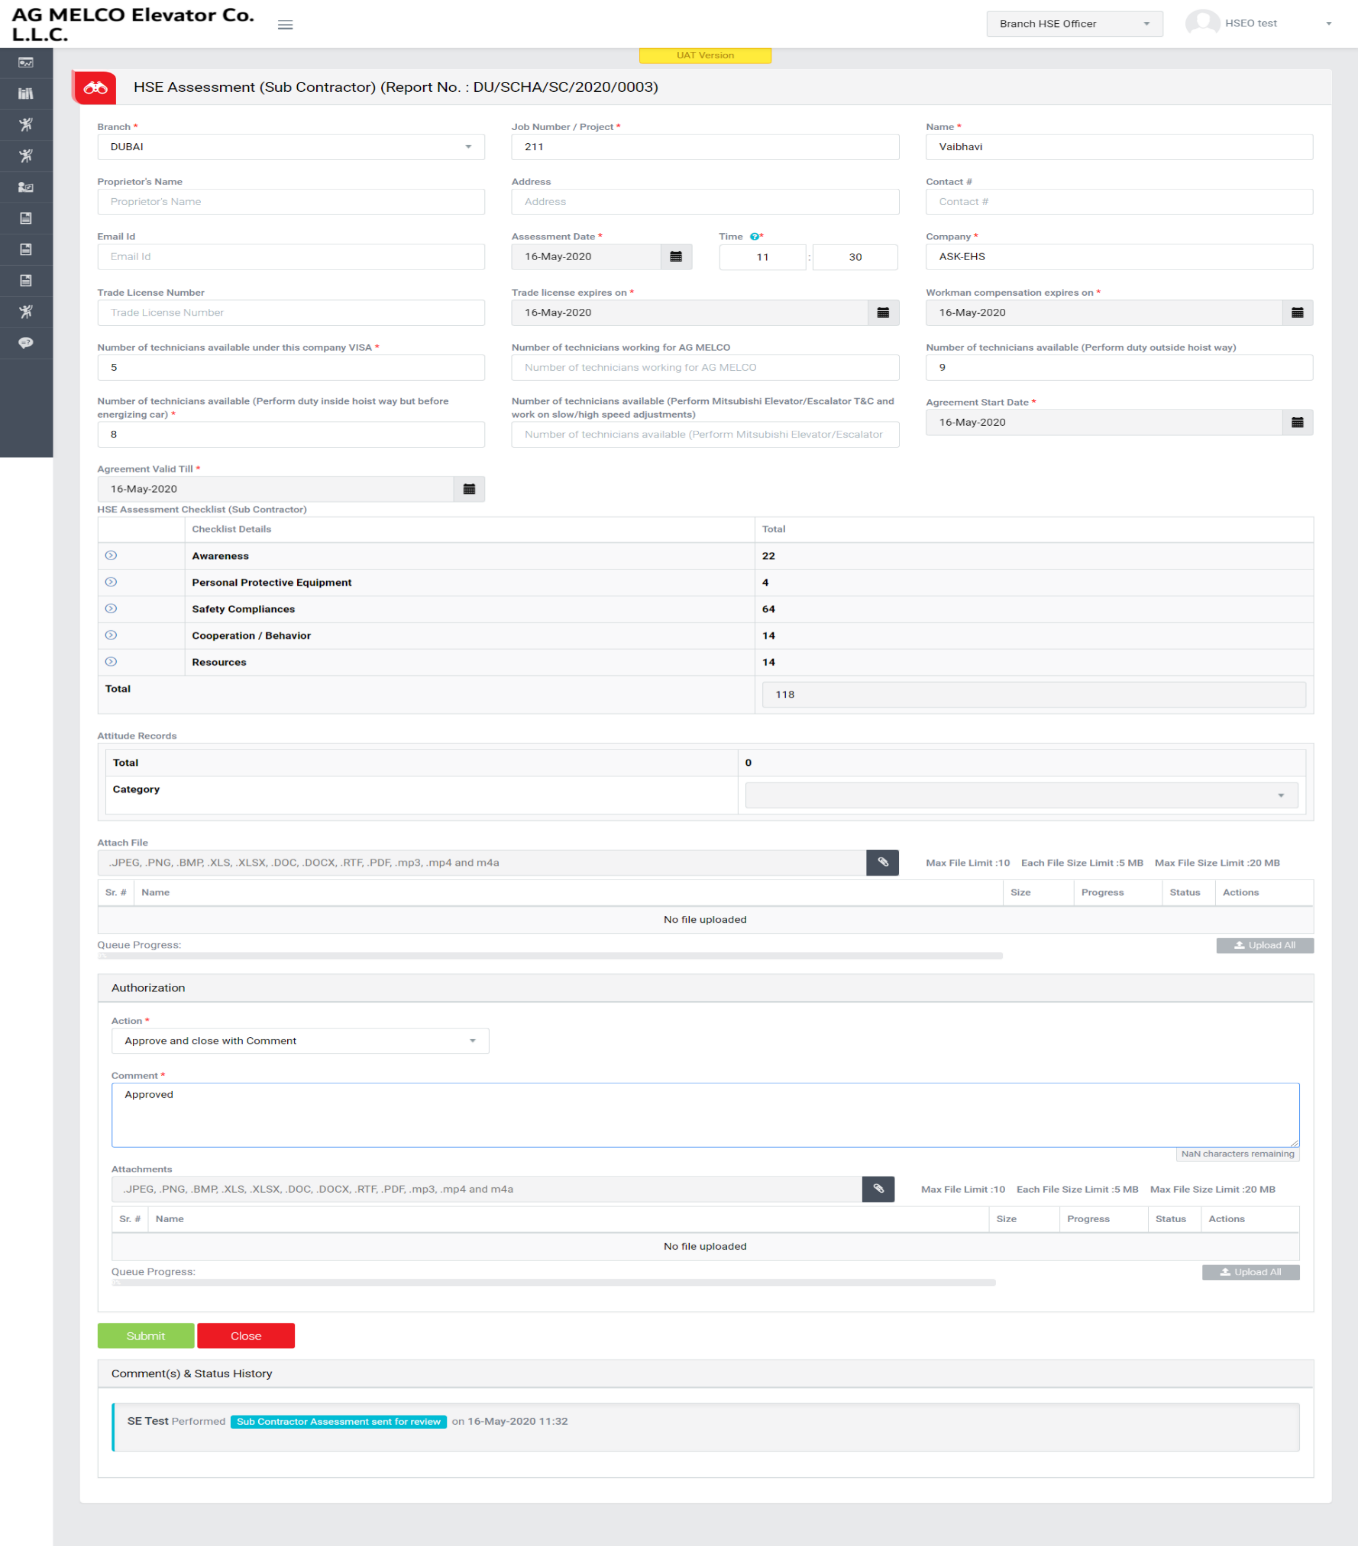The height and width of the screenshot is (1546, 1358).
Task: Open the dashboard icon in sidebar
Action: pyautogui.click(x=26, y=63)
